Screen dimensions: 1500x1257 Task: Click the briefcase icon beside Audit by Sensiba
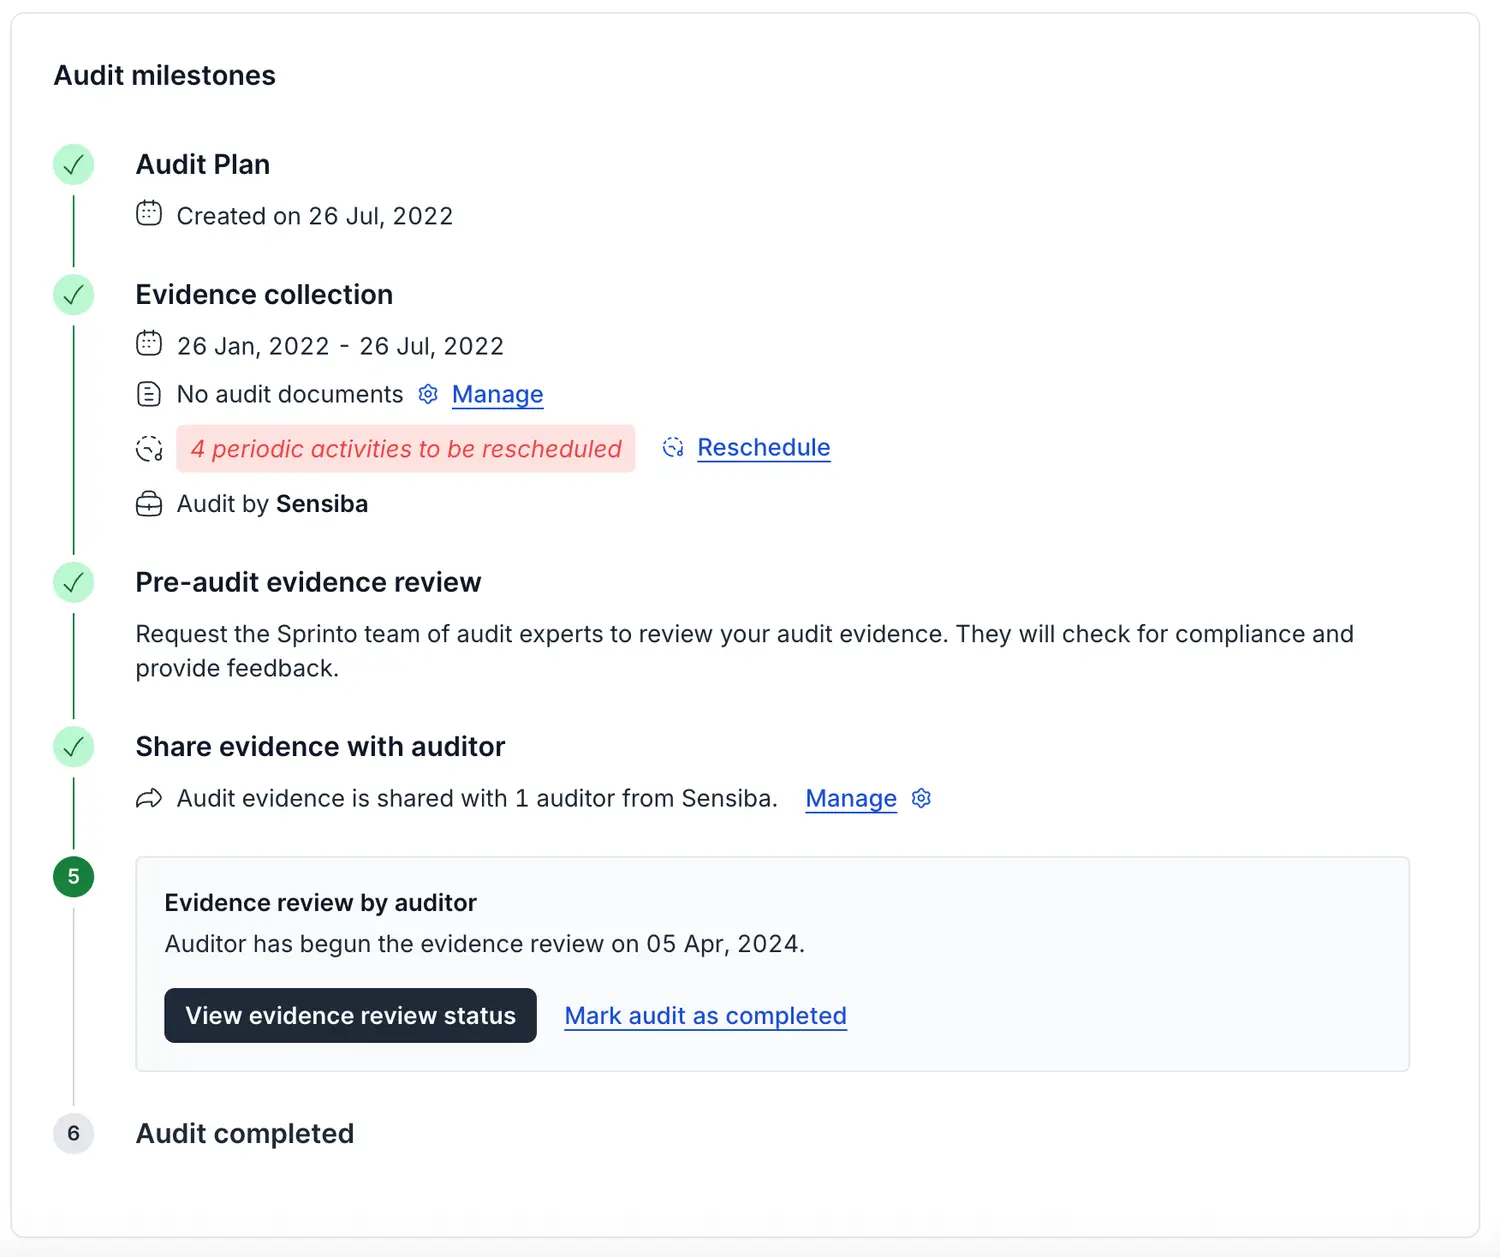(x=149, y=504)
